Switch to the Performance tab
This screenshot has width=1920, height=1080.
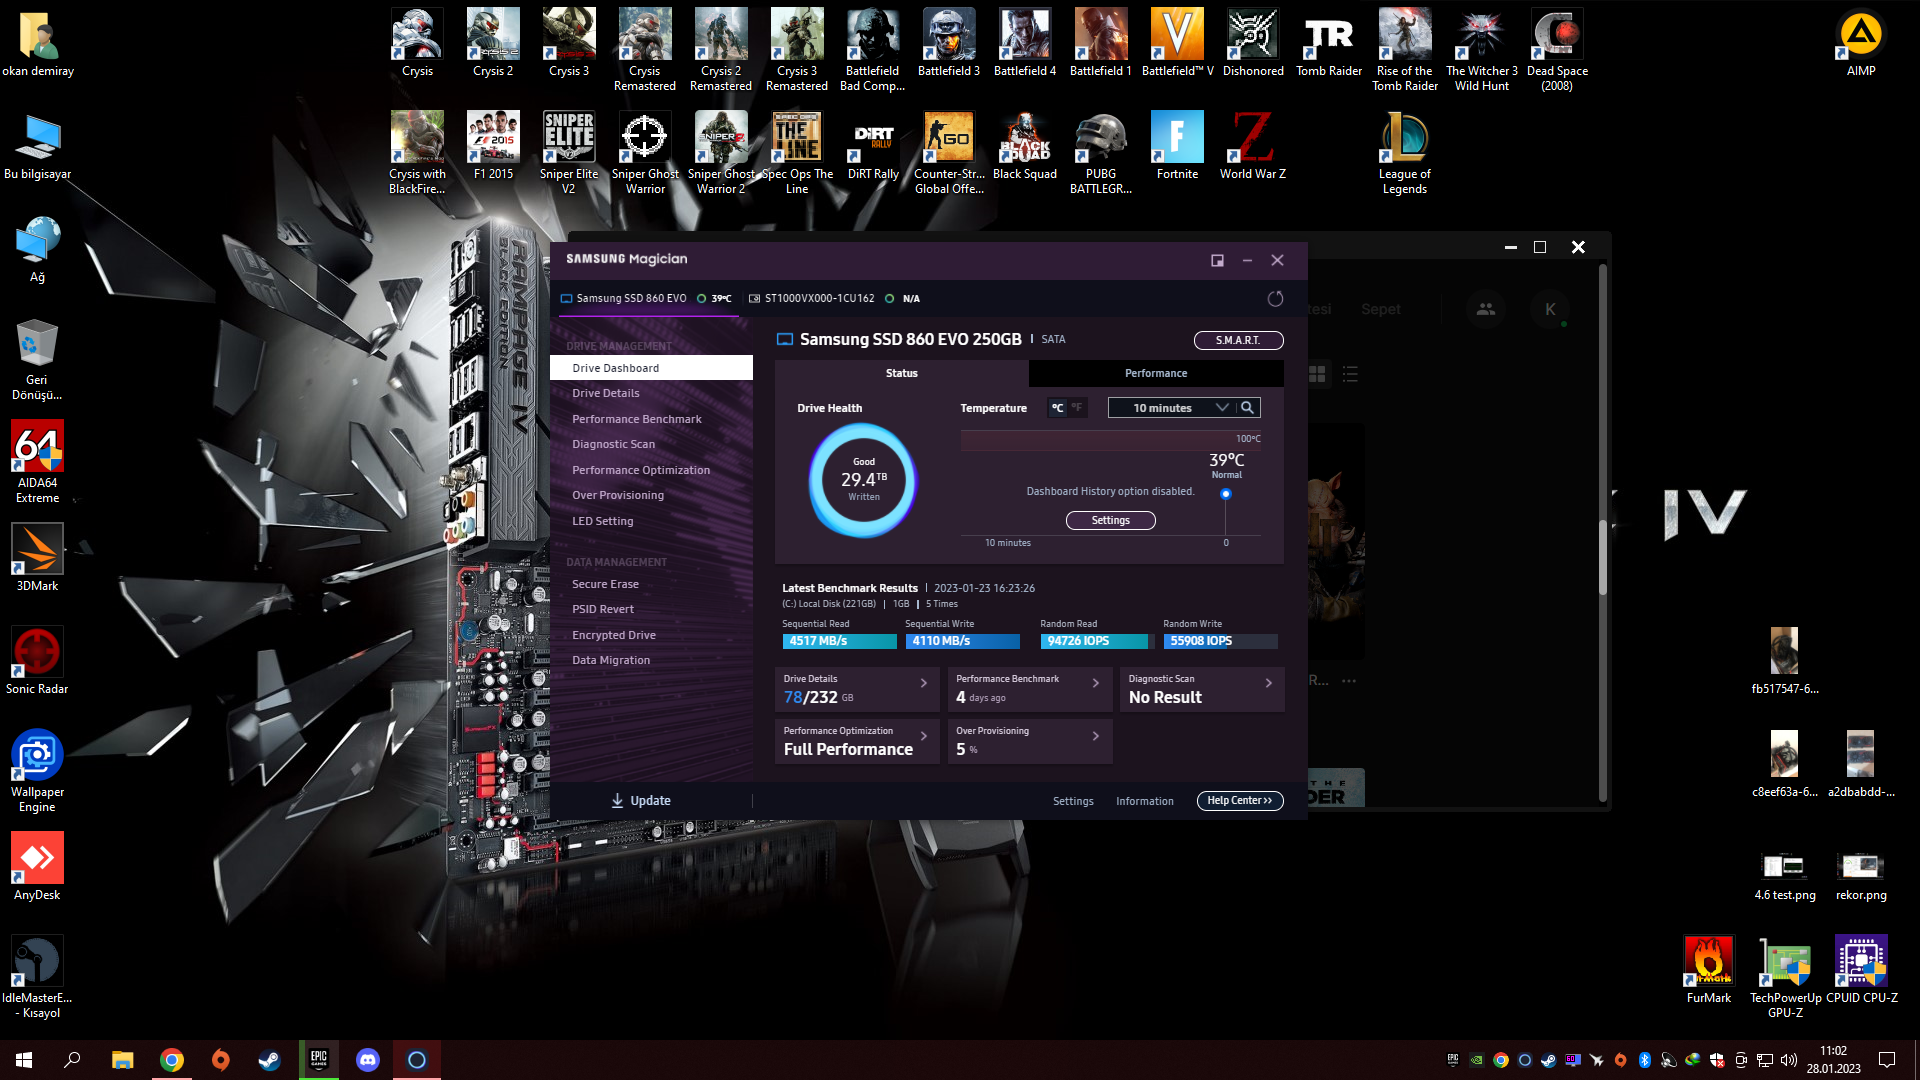1155,374
